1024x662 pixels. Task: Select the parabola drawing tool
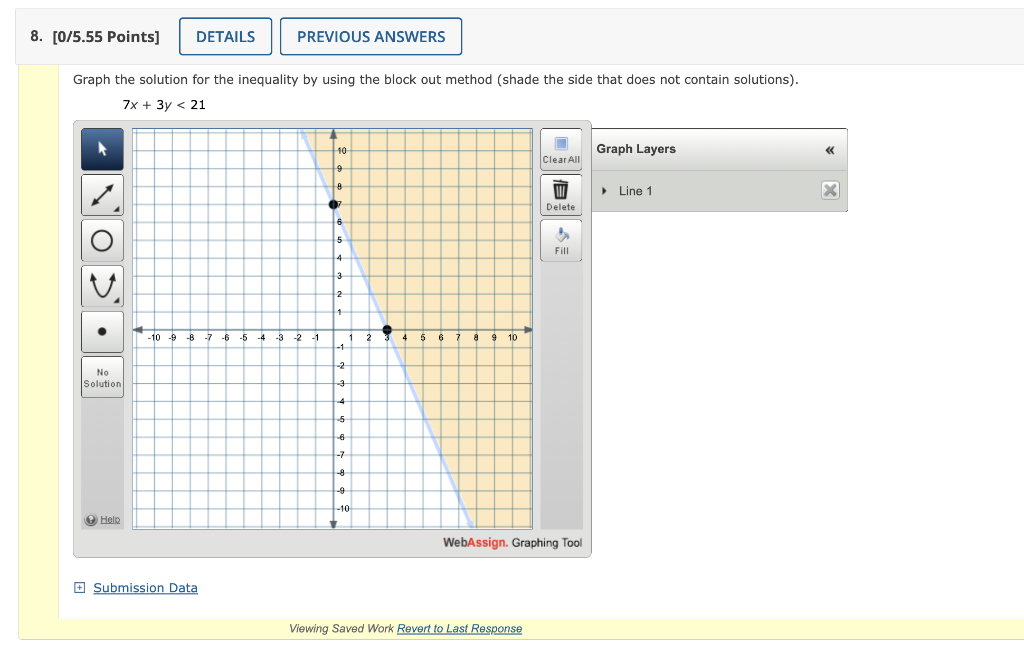click(100, 285)
